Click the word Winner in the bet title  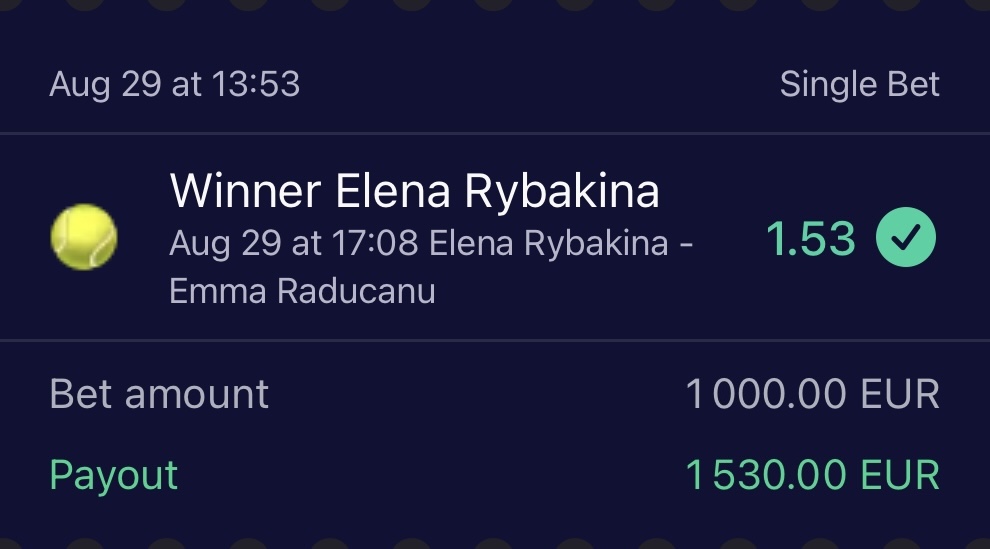[x=245, y=191]
